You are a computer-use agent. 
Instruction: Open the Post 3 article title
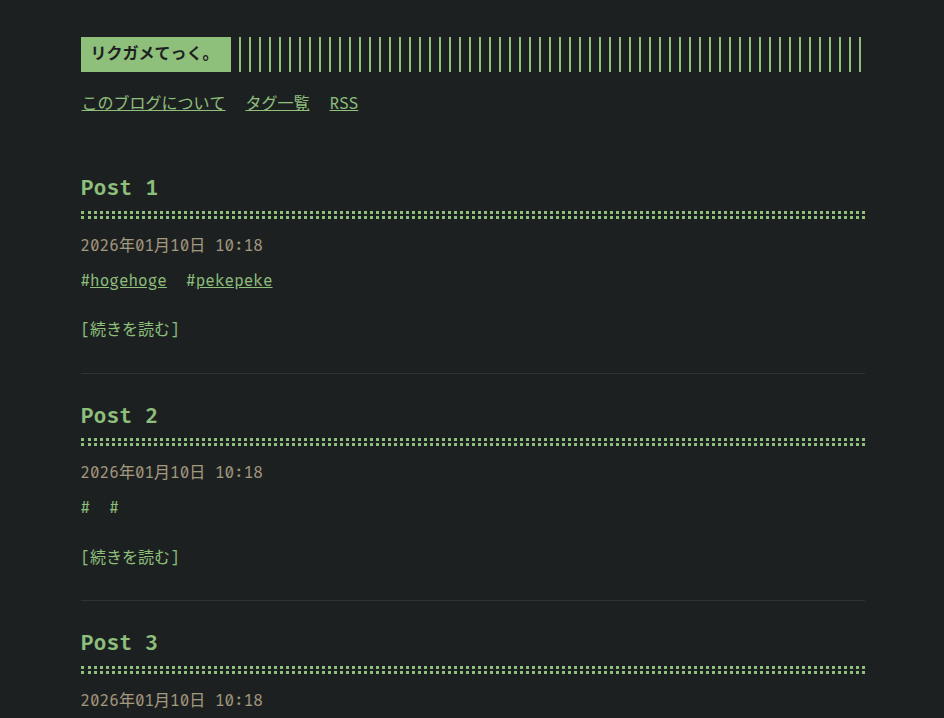(x=119, y=643)
